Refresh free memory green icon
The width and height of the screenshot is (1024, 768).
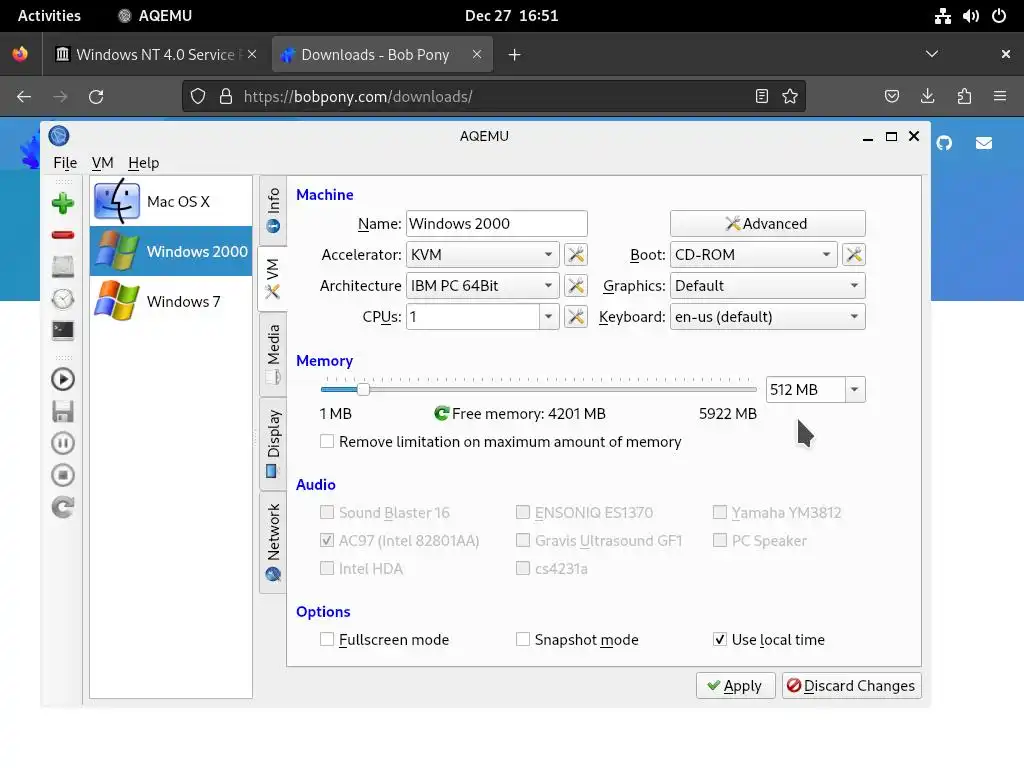[441, 413]
